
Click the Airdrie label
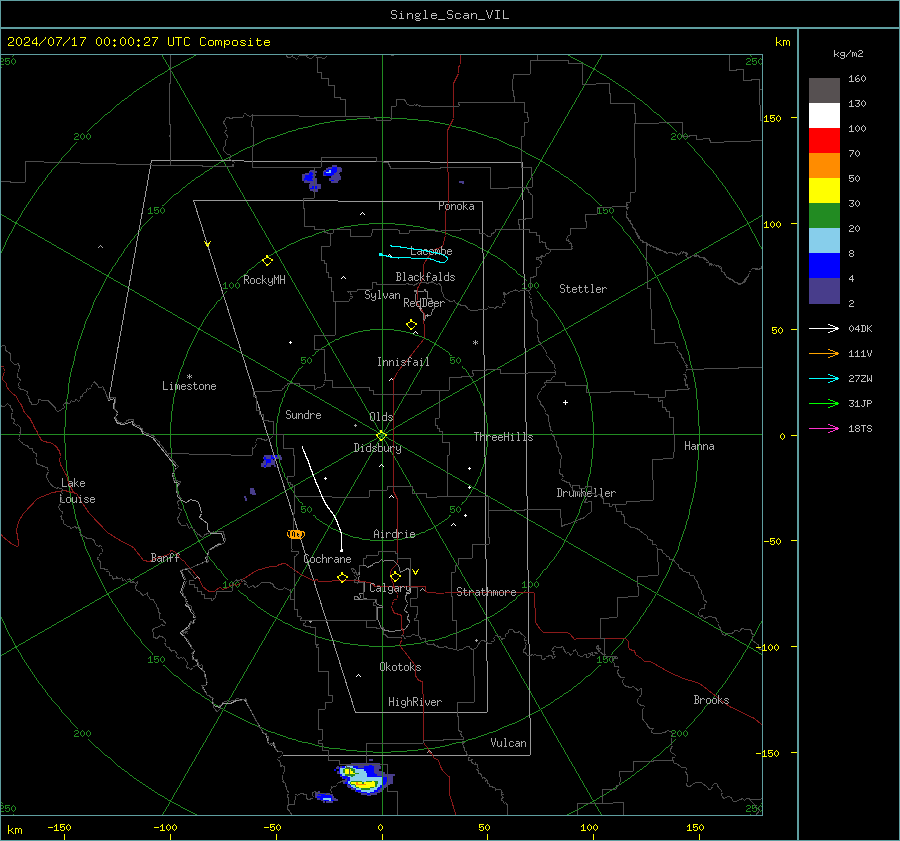coord(394,534)
